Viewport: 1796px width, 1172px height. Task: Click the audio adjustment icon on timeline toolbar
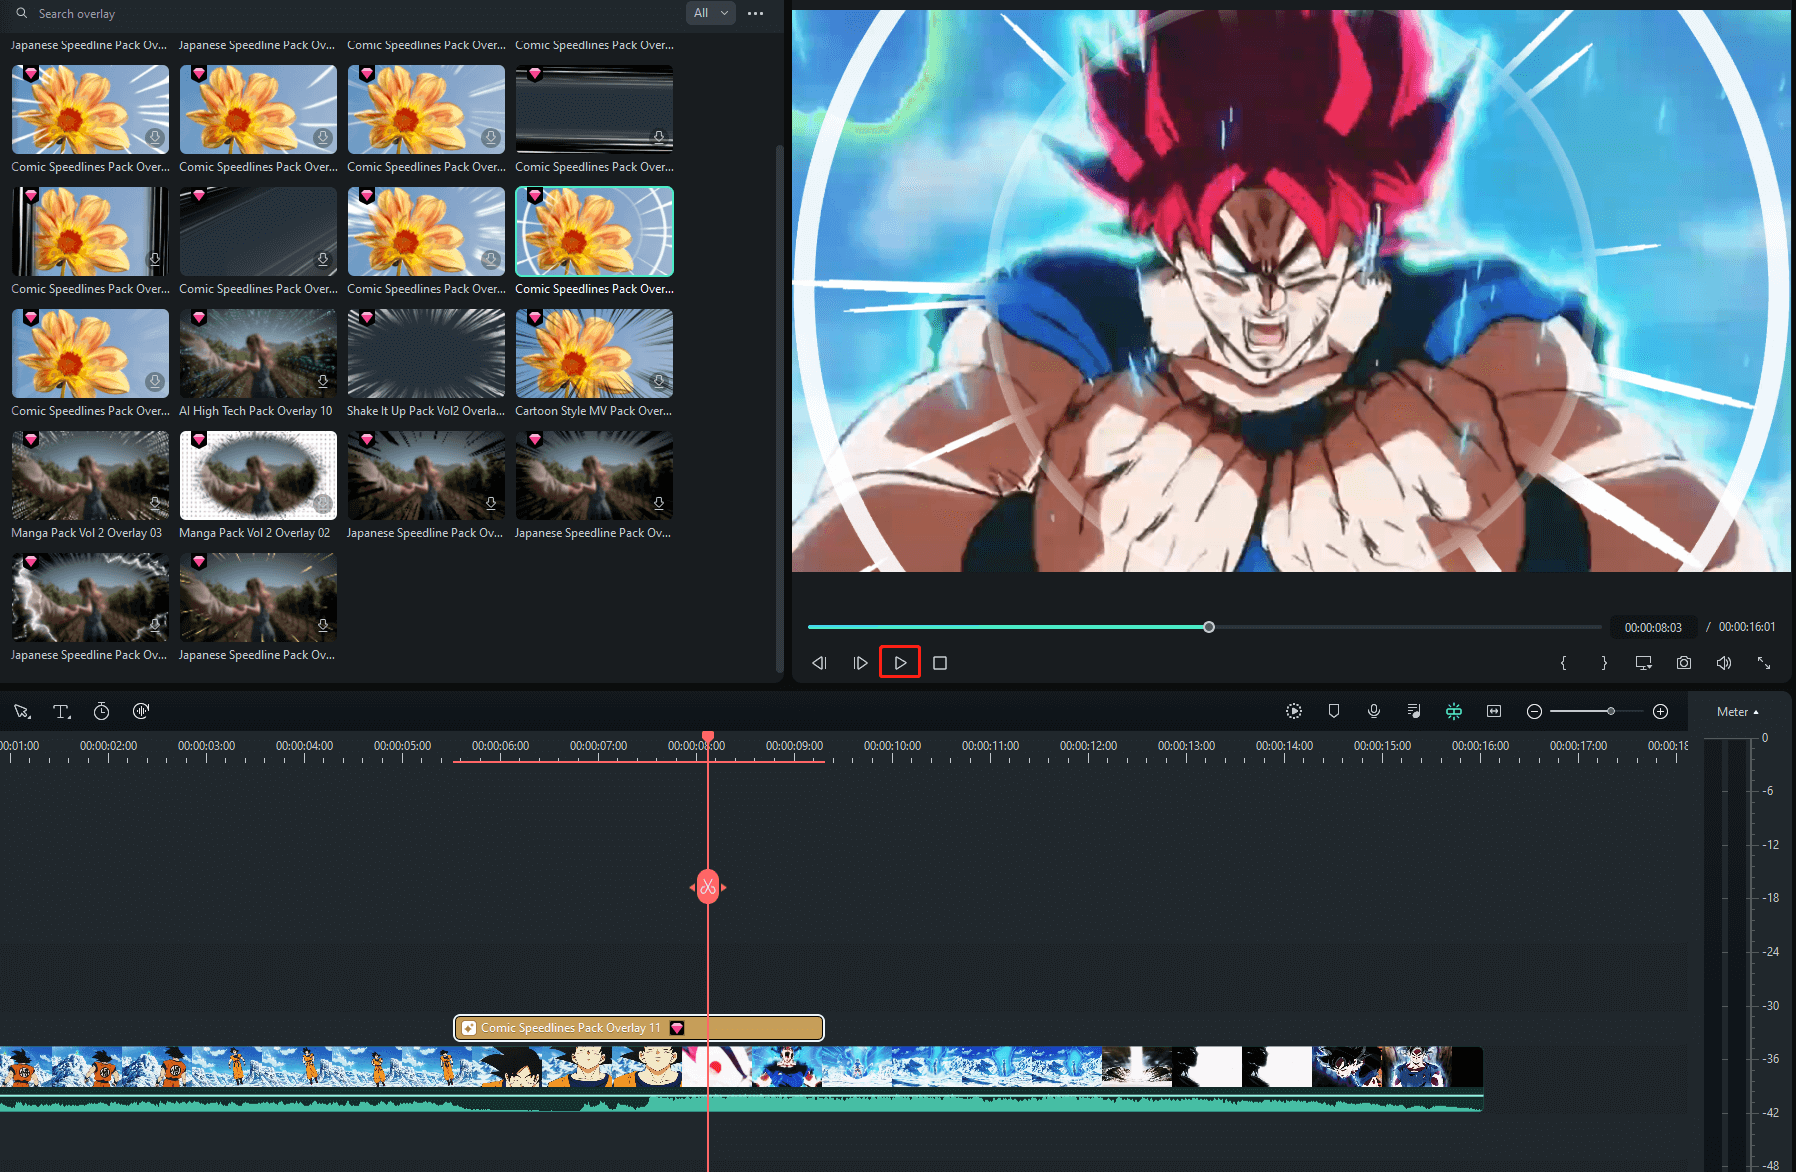tap(140, 711)
